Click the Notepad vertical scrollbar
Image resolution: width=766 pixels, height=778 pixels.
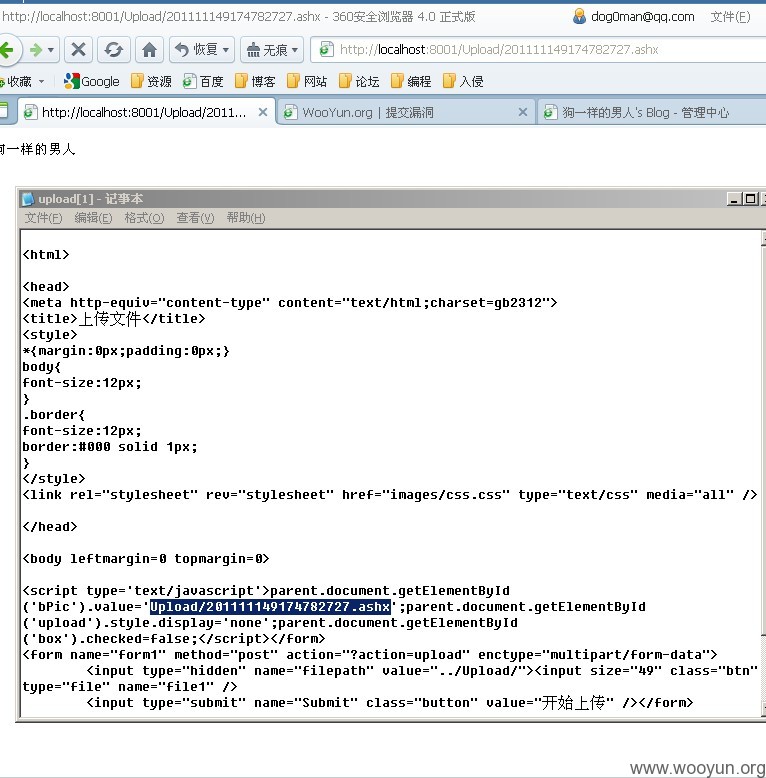(763, 474)
